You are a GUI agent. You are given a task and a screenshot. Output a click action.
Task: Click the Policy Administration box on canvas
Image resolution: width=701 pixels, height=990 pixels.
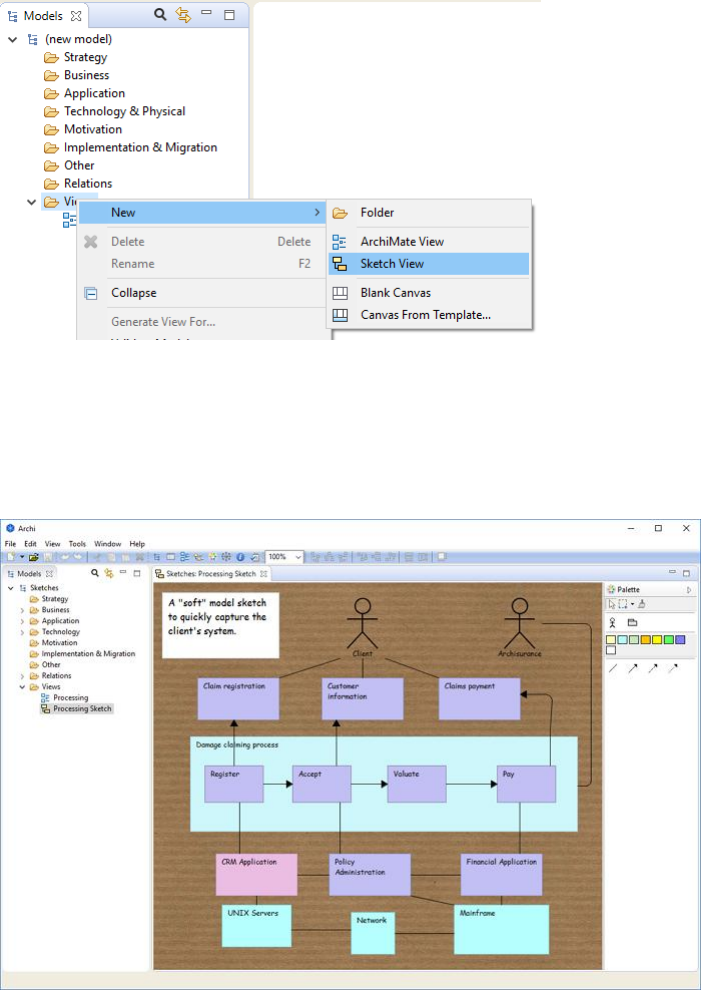[370, 874]
